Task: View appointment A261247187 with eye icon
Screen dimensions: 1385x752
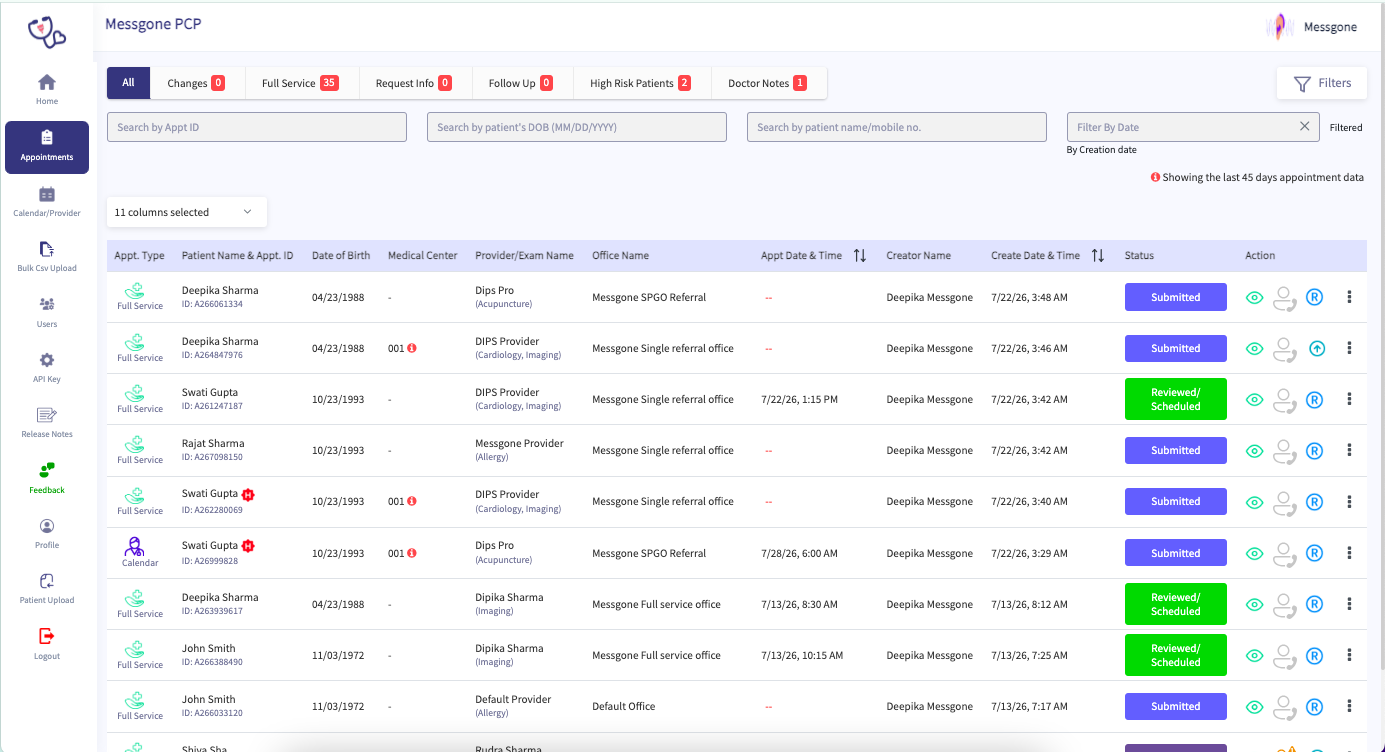Action: [x=1254, y=399]
